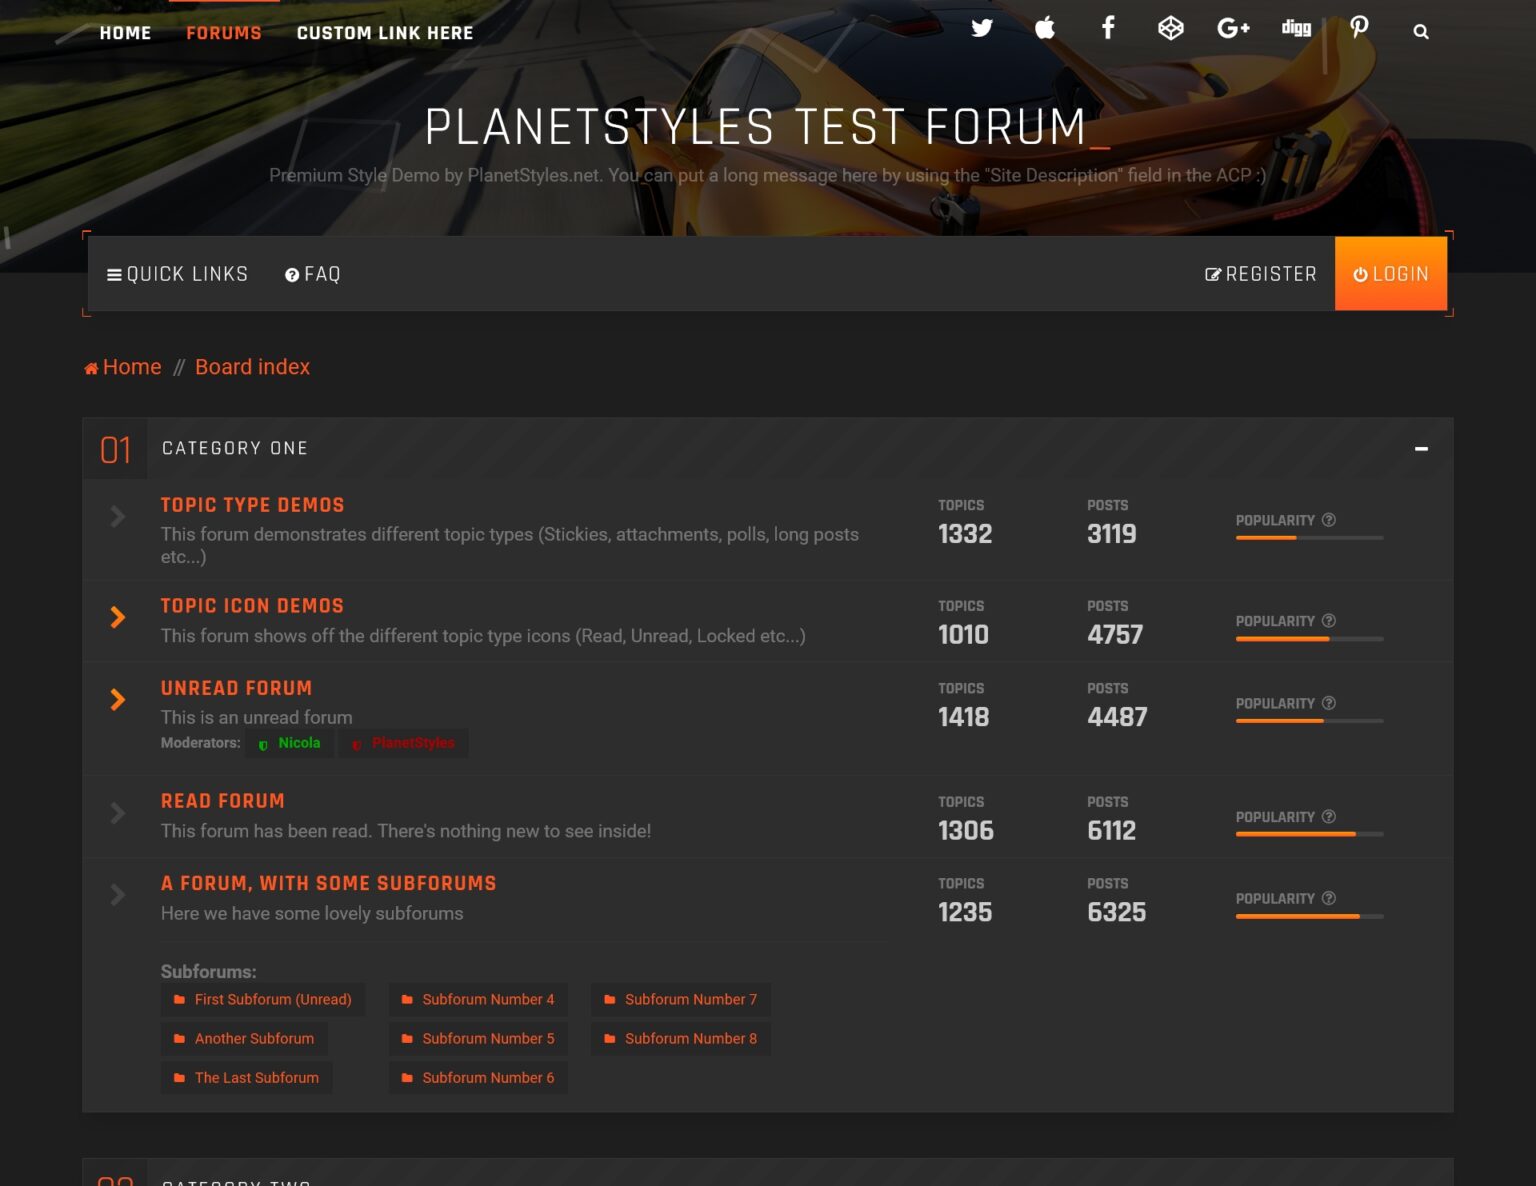Click moderator Nicola's name
This screenshot has width=1536, height=1186.
[x=300, y=743]
